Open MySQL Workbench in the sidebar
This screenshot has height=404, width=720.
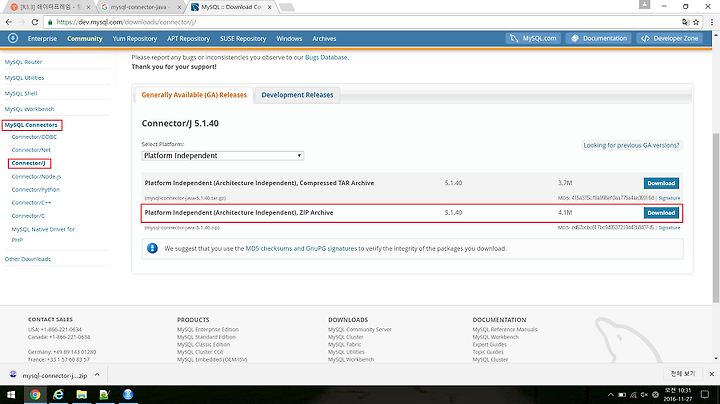[x=29, y=109]
